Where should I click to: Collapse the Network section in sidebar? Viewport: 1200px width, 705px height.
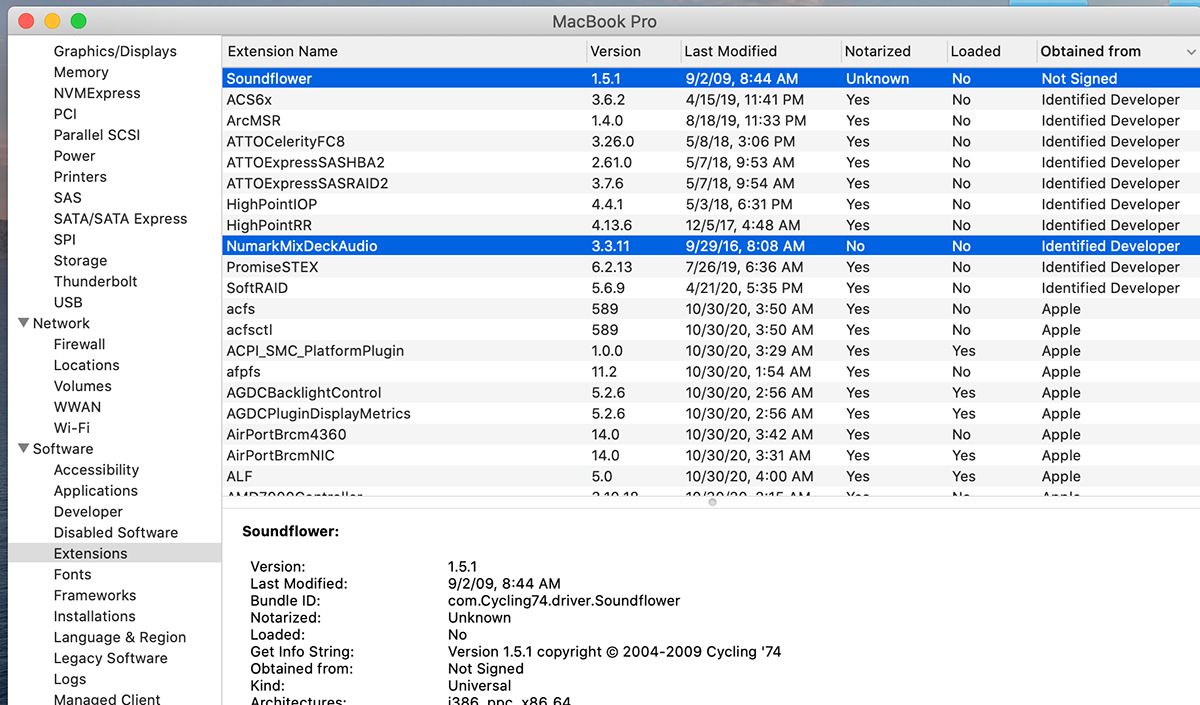point(23,323)
